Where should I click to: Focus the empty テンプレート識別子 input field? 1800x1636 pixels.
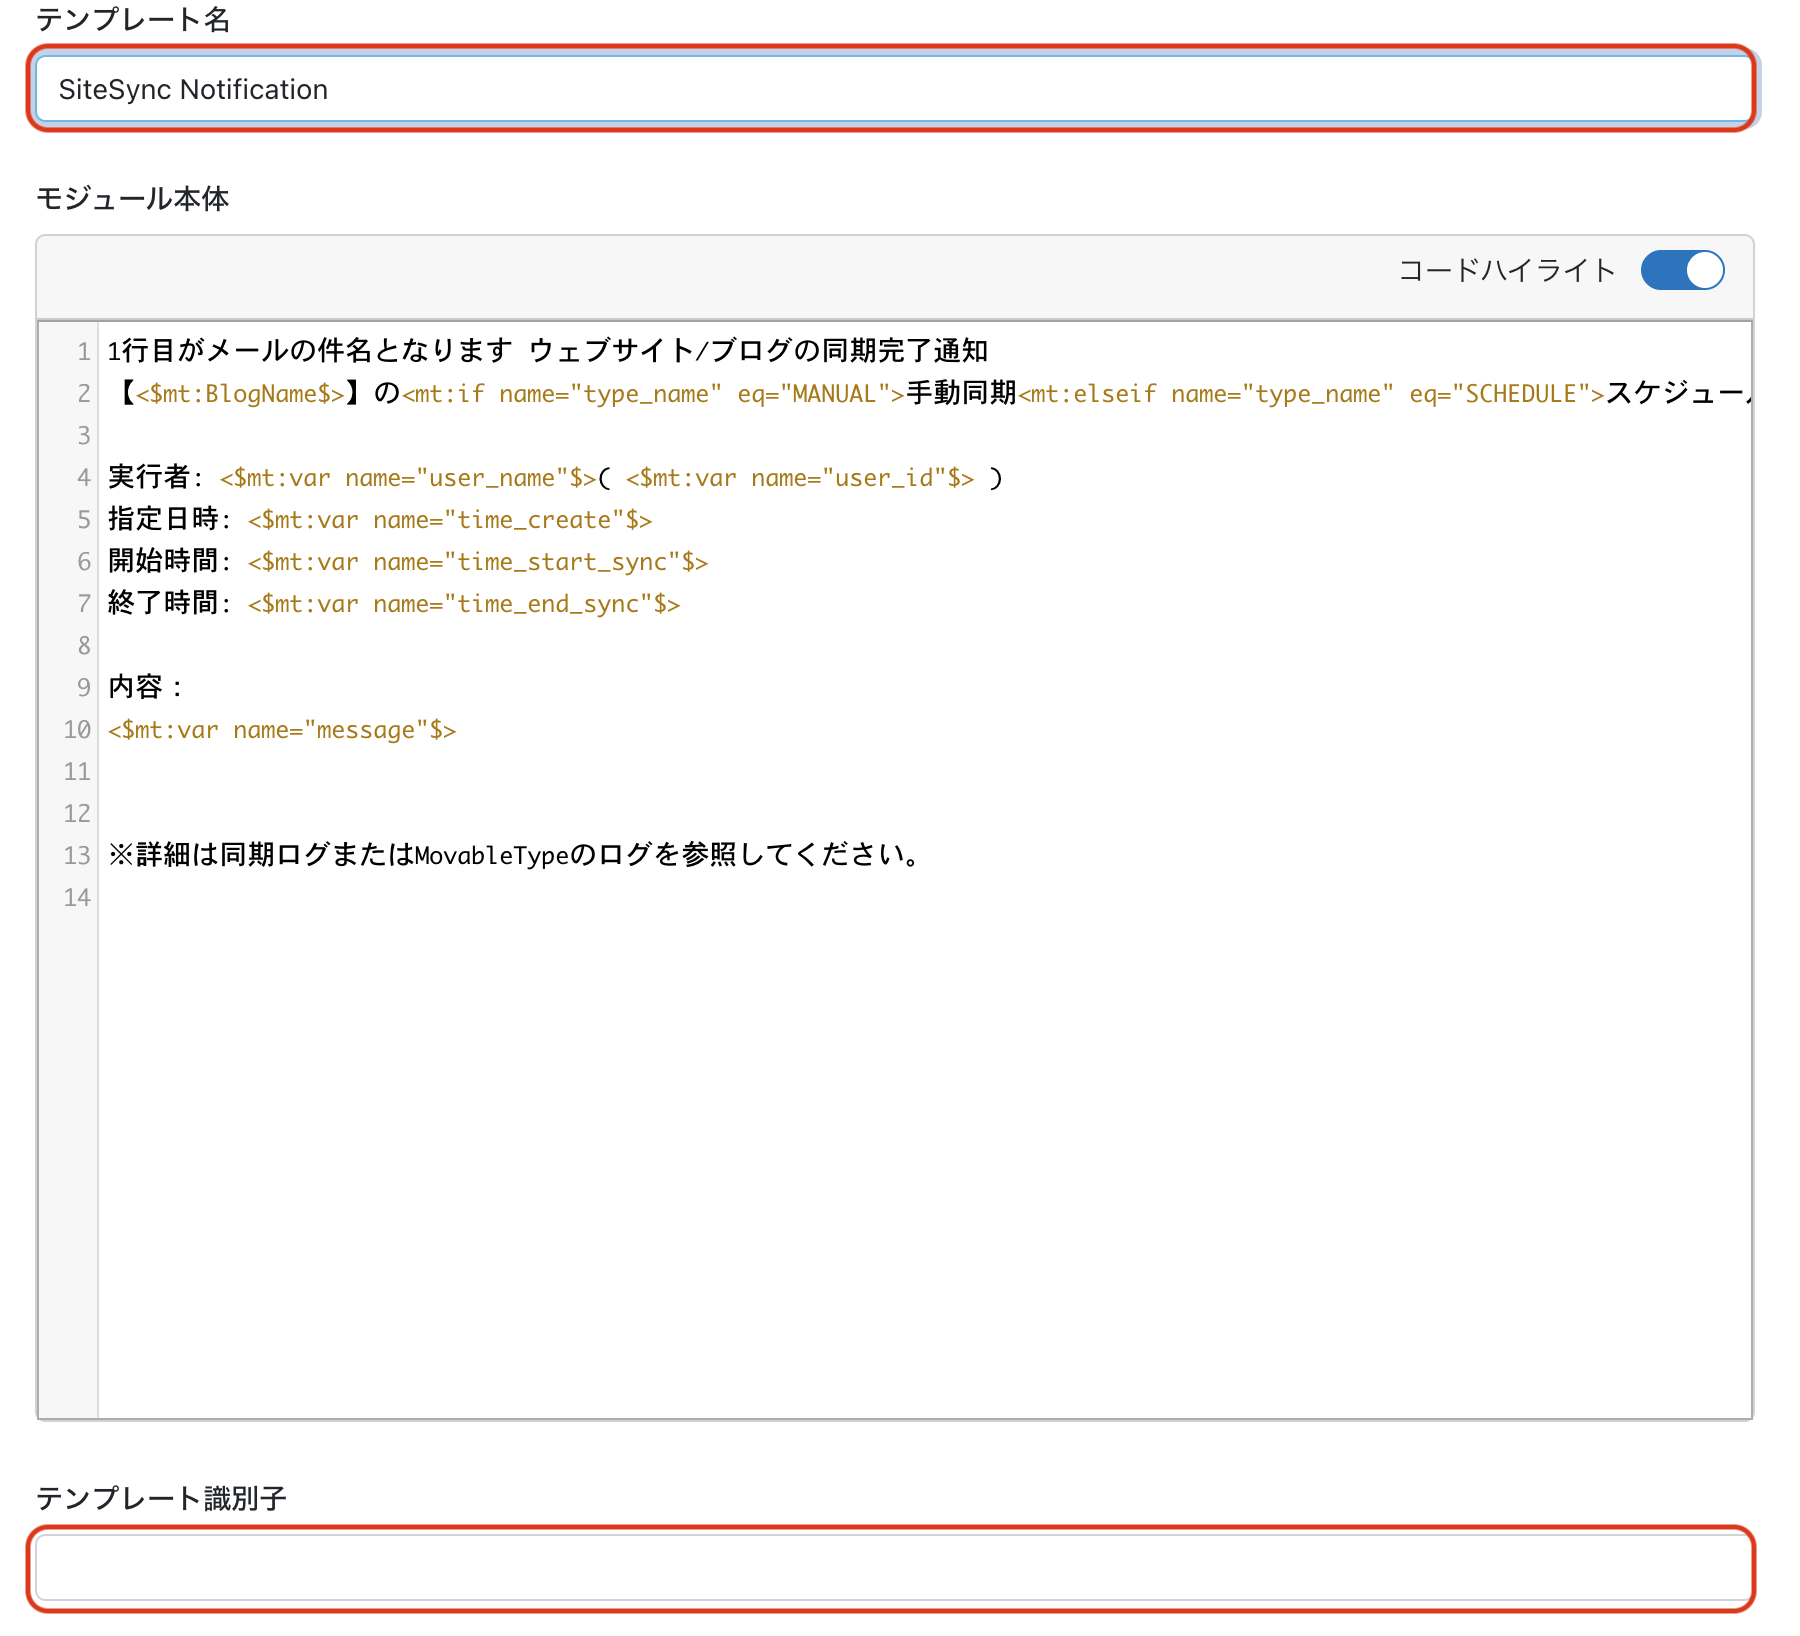click(893, 1568)
